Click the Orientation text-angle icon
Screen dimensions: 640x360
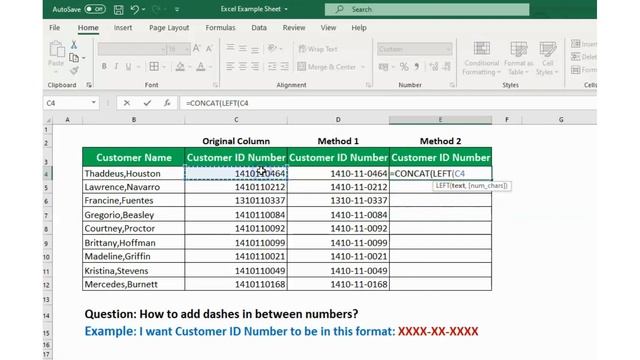tap(272, 49)
